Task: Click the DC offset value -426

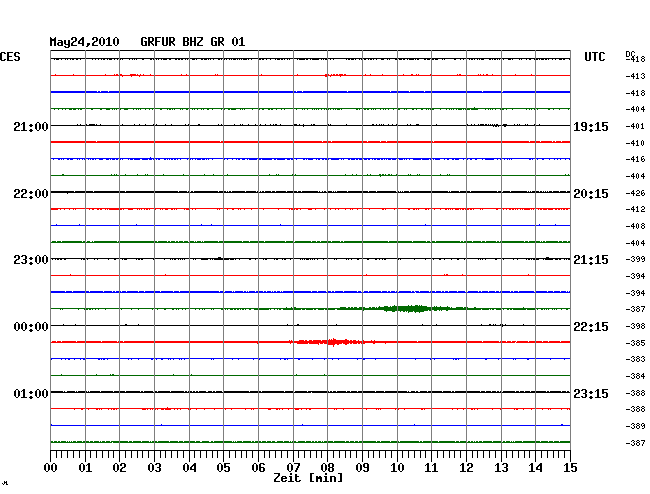Action: click(635, 193)
